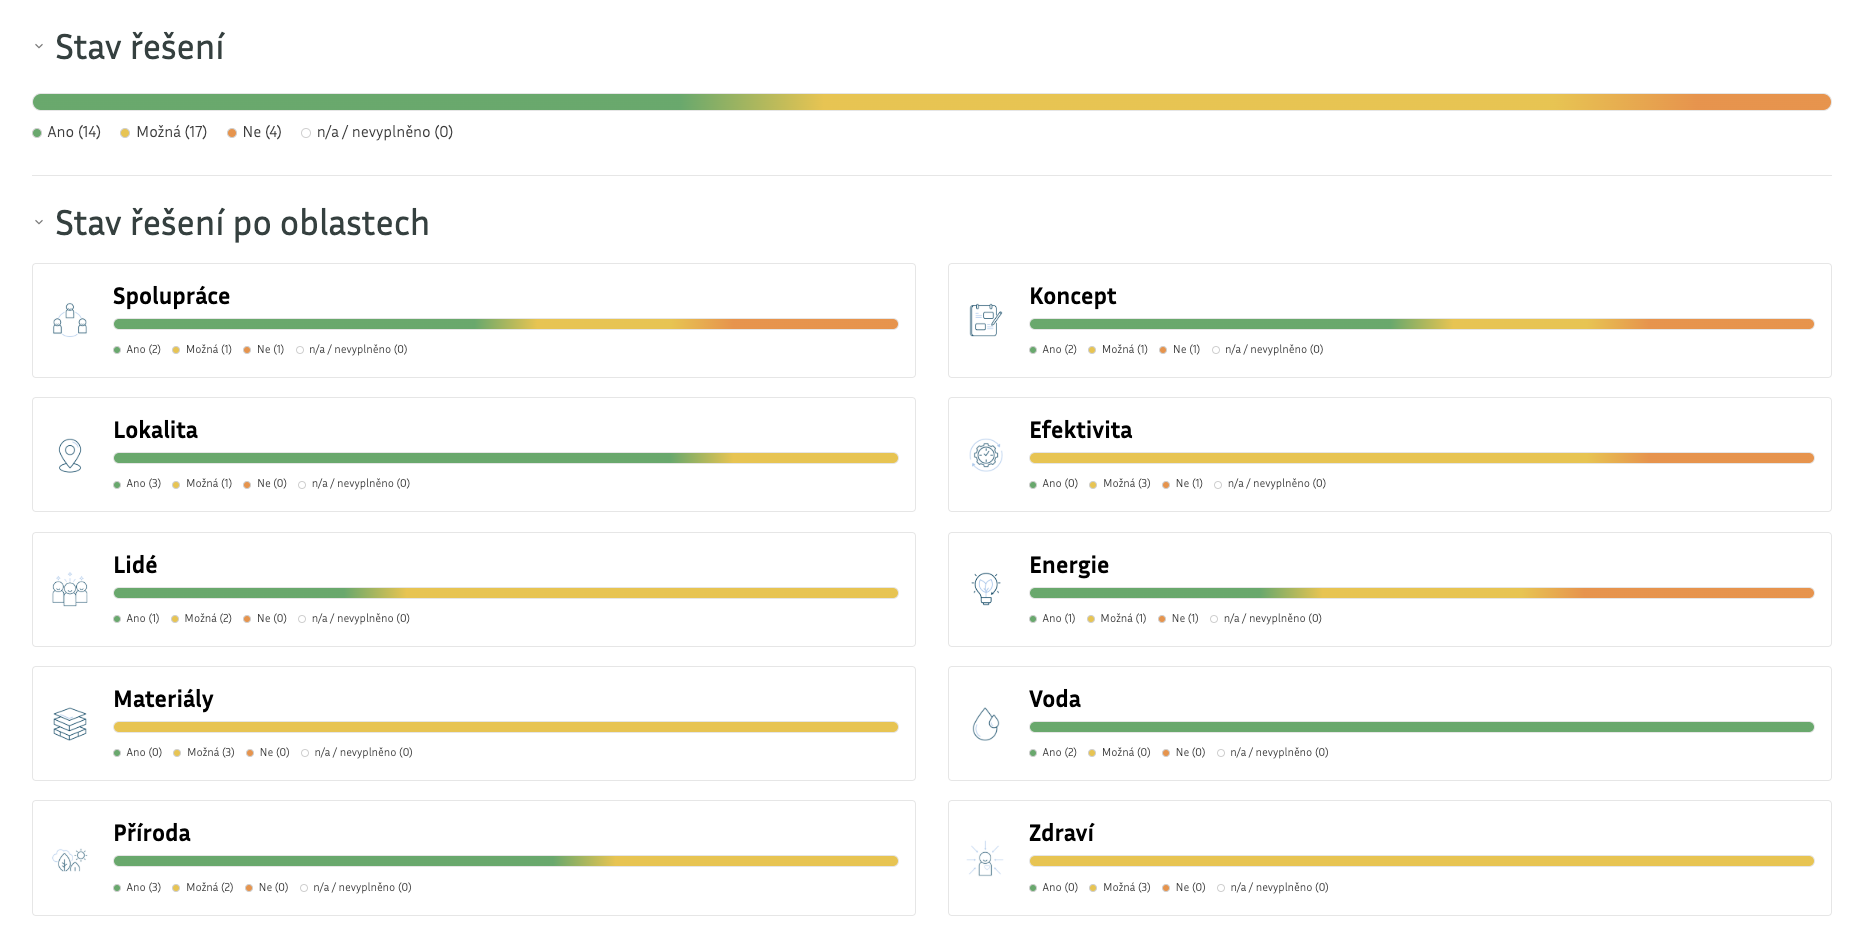Click the Voda water drop icon
The width and height of the screenshot is (1850, 934).
pyautogui.click(x=986, y=724)
